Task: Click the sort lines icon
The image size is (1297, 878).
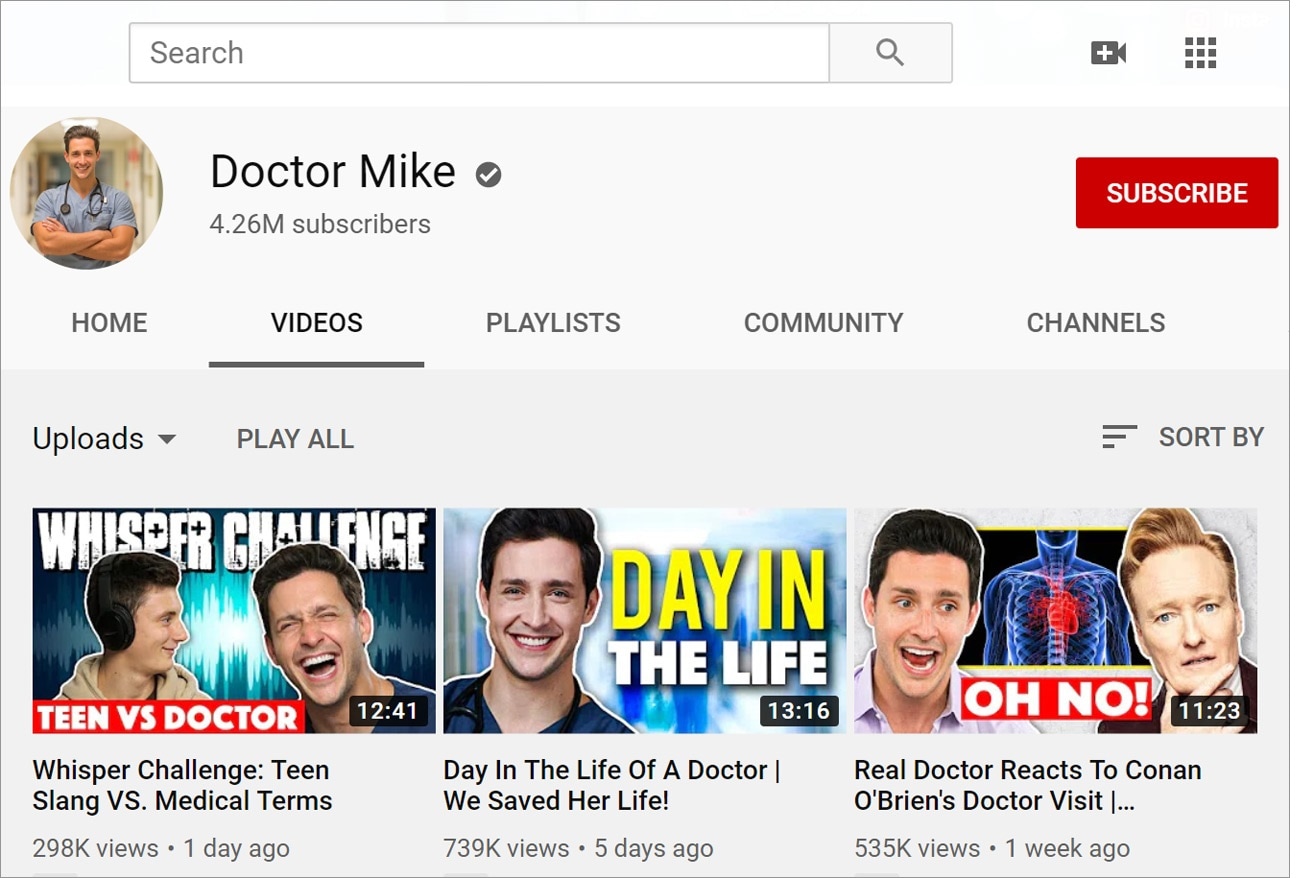Action: coord(1118,437)
